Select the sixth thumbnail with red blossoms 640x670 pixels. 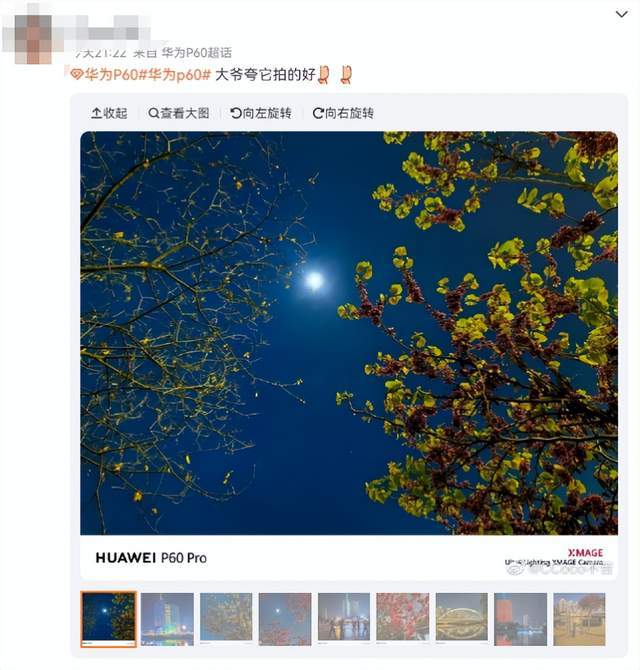(402, 619)
